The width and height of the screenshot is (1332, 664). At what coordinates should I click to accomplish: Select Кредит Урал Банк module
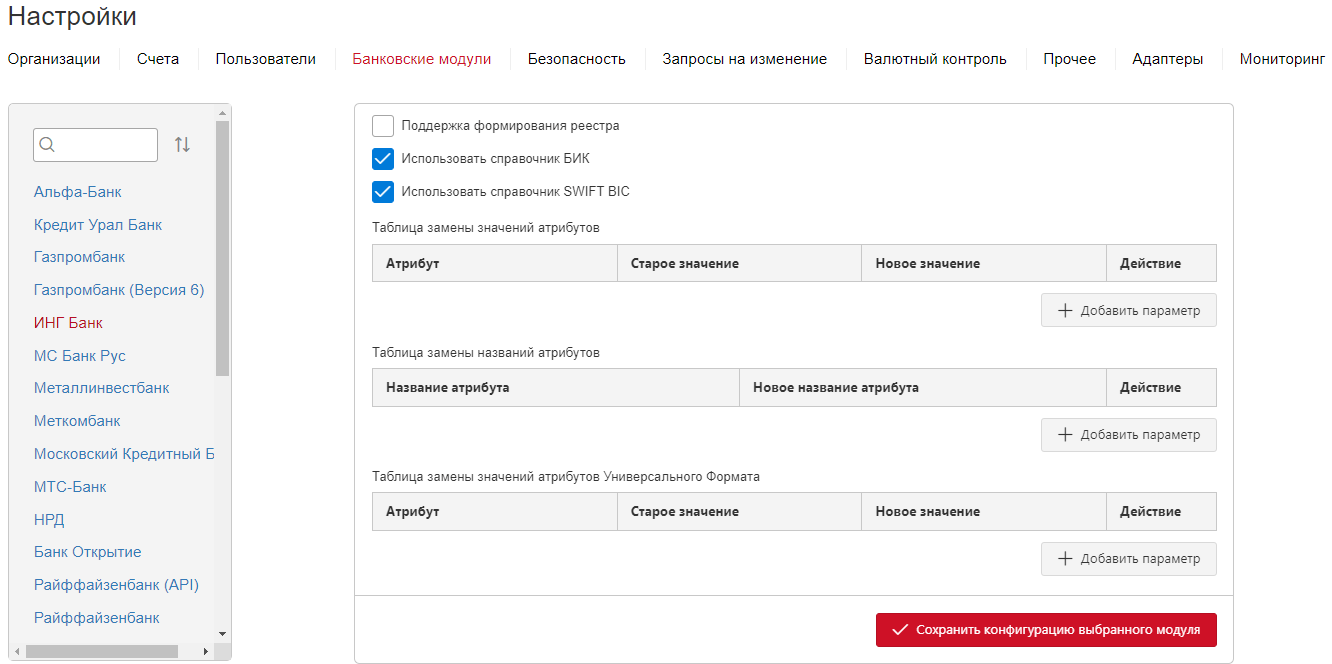tap(98, 225)
